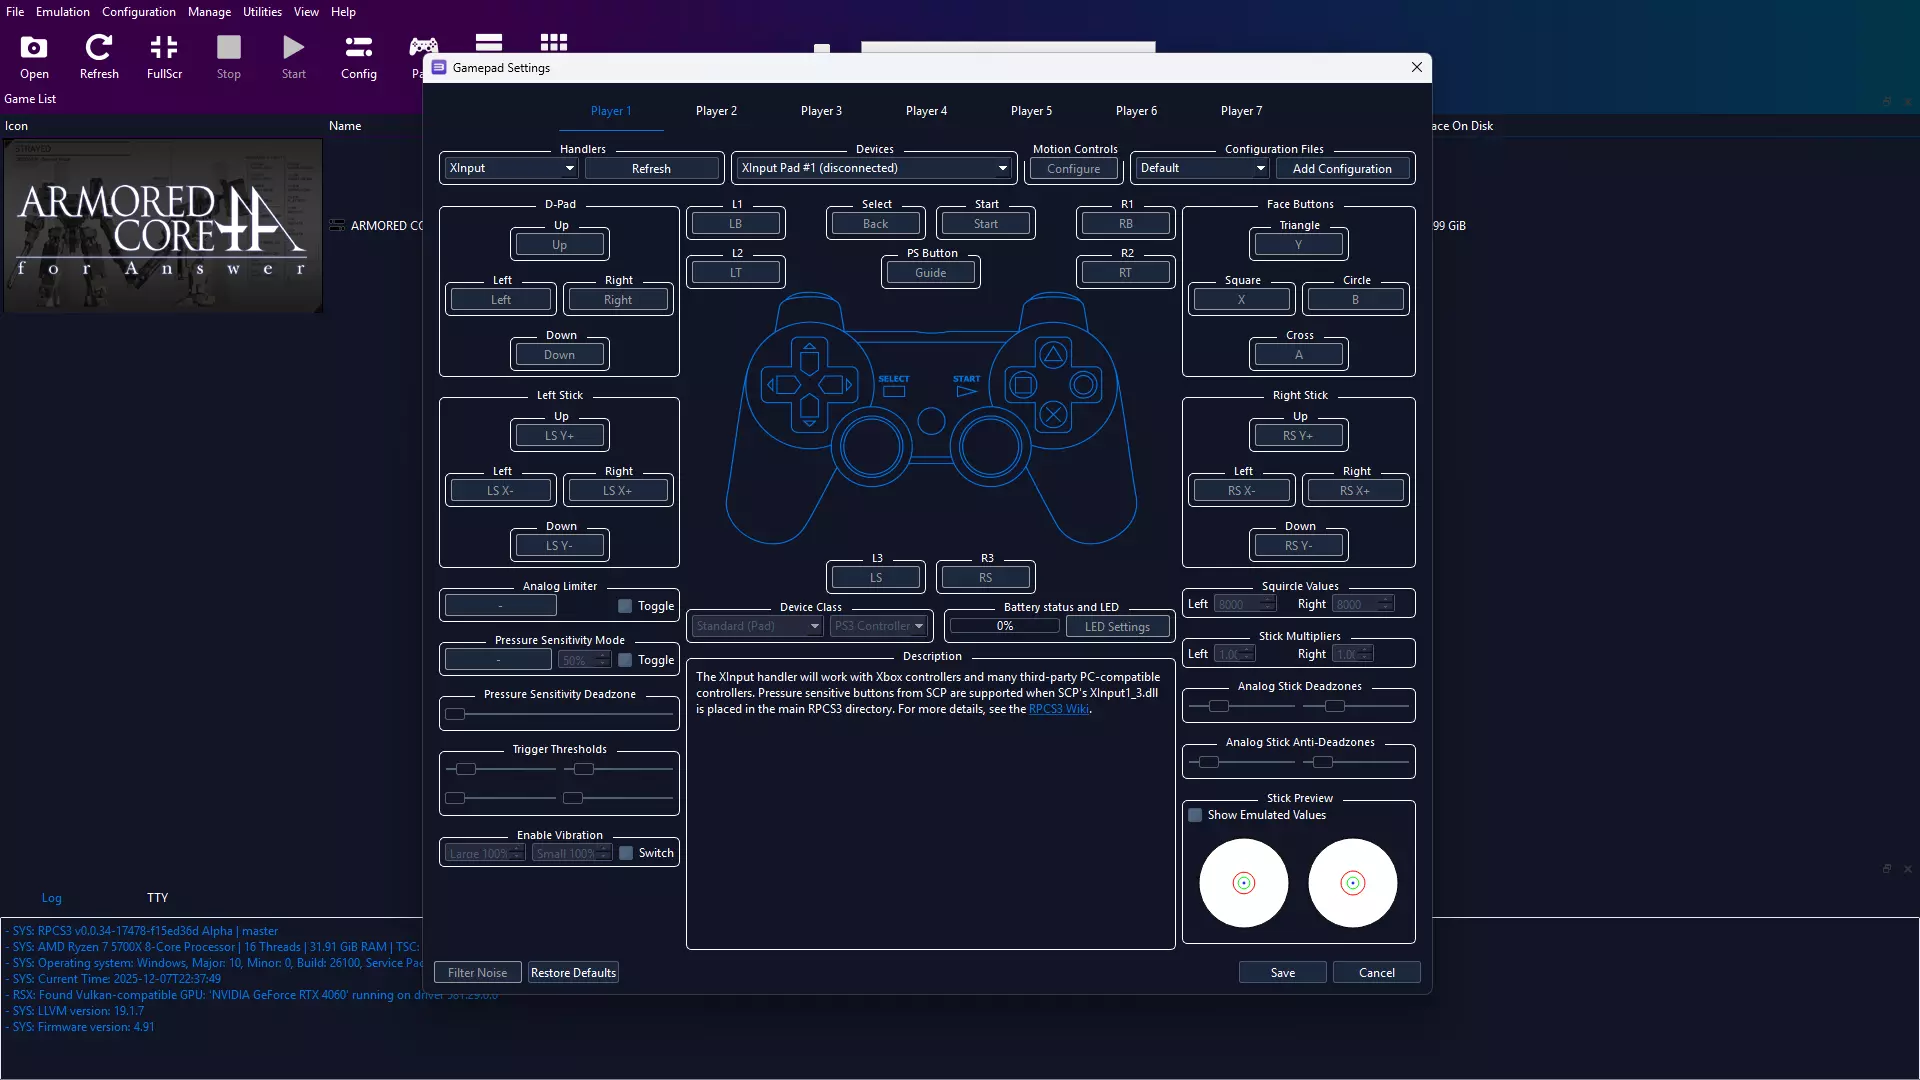Expand the Default configuration files dropdown
Viewport: 1920px width, 1080px height.
(1202, 168)
